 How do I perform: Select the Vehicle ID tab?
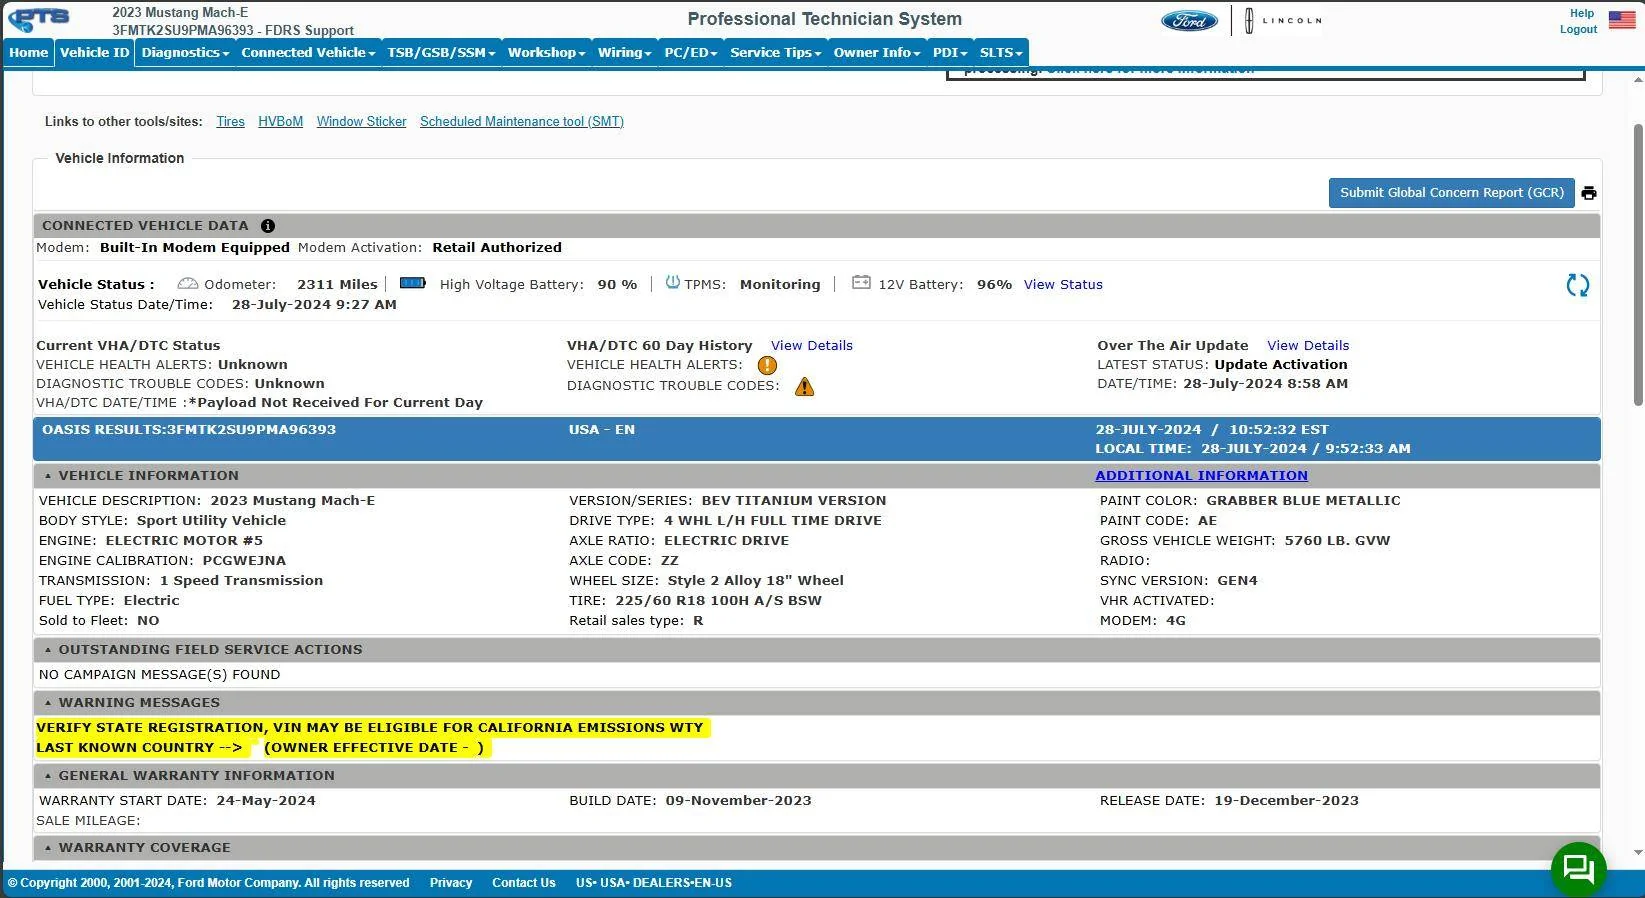[94, 53]
